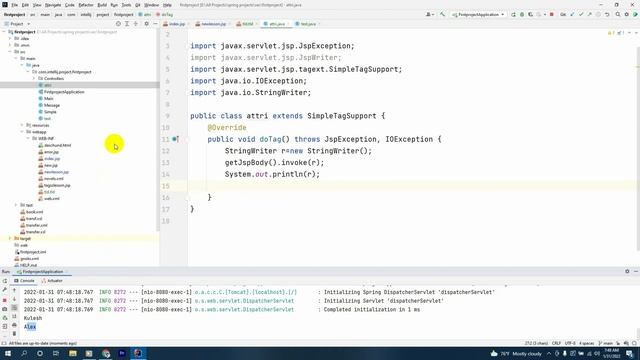640x360 pixels.
Task: Click the Rollback undo icon in toolbar
Action: [607, 15]
